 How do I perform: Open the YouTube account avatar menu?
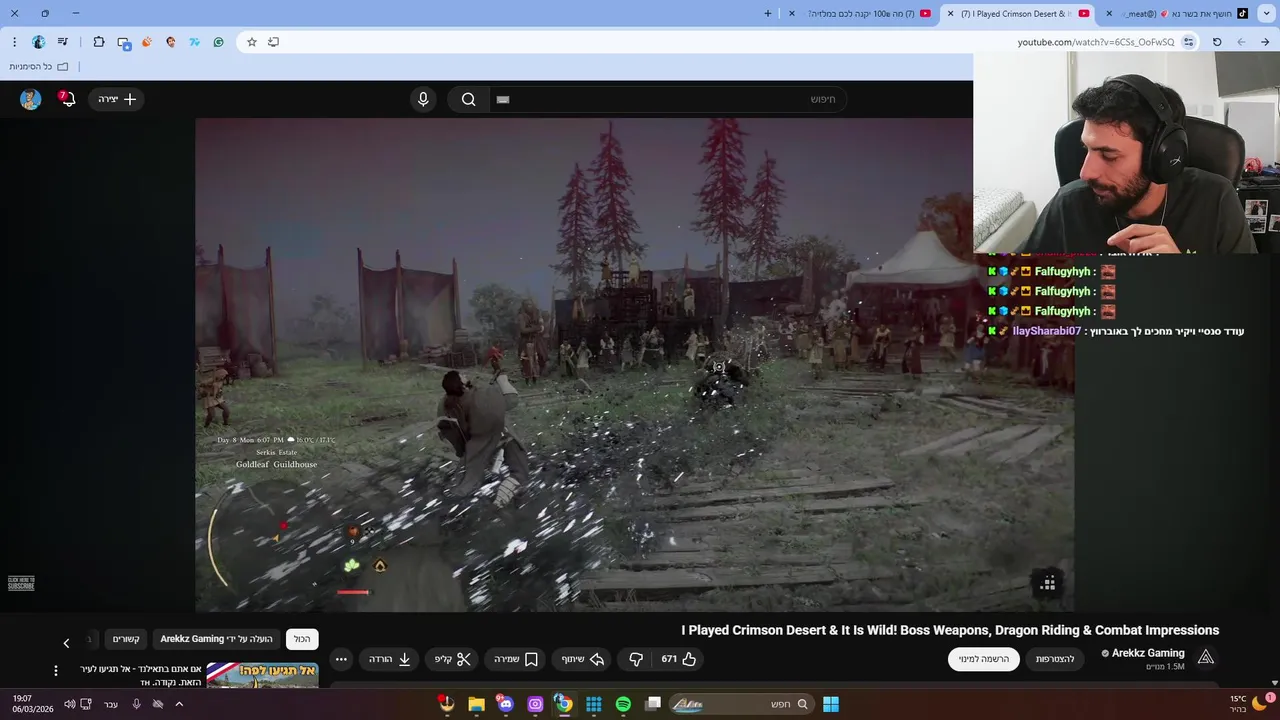(x=31, y=99)
